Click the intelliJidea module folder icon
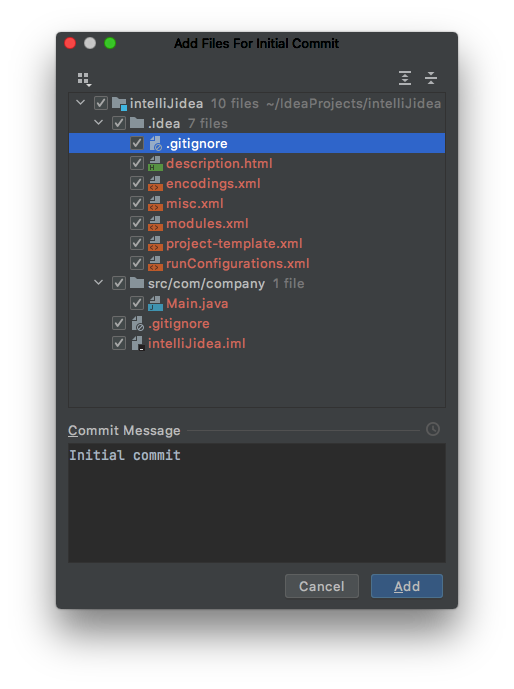Screen dimensions: 514x689 (119, 104)
